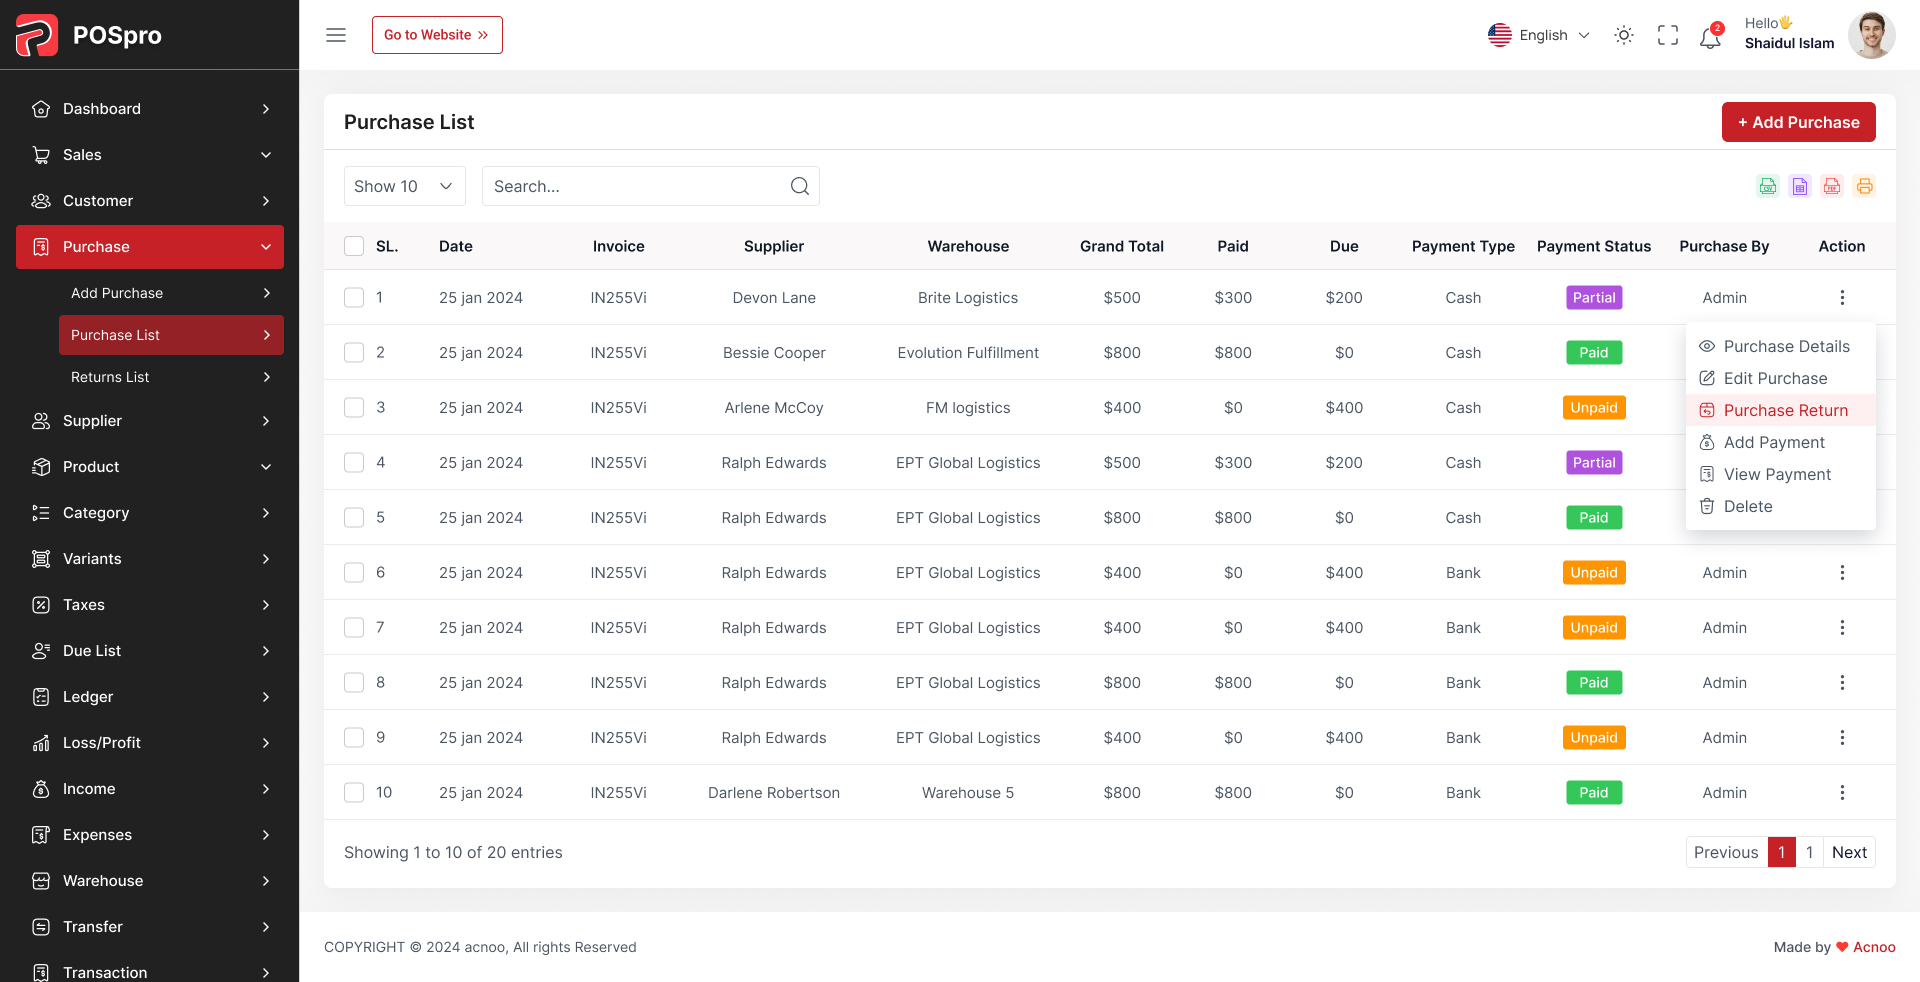
Task: Expand the Product sidebar section
Action: click(150, 466)
